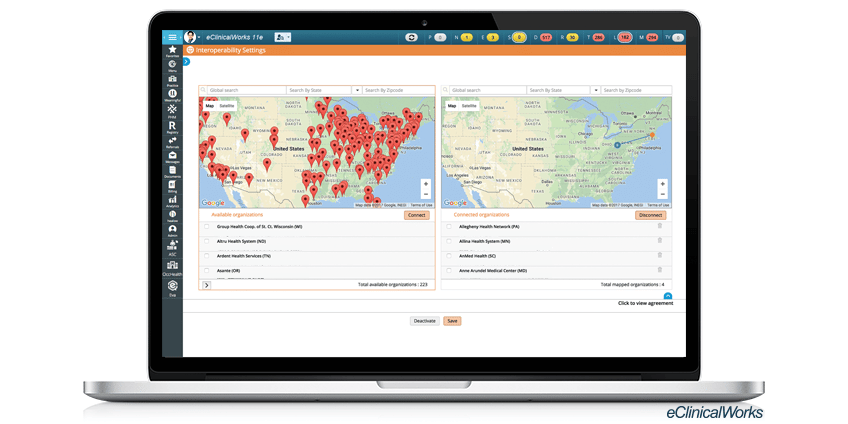Open the L counter showing 182

pos(625,37)
